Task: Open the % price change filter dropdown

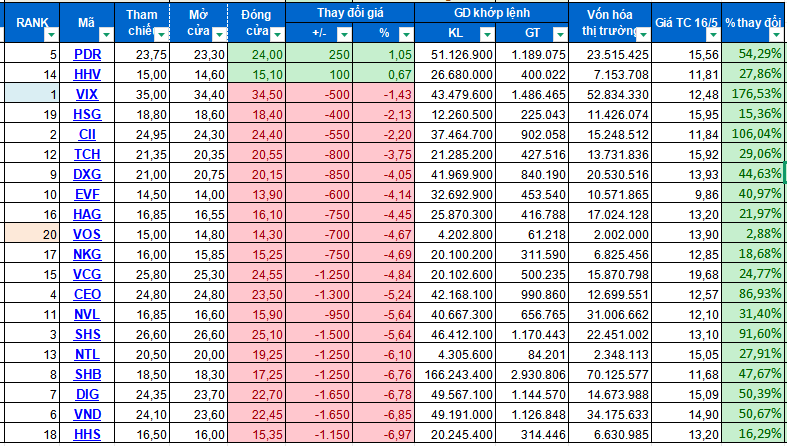Action: tap(406, 34)
